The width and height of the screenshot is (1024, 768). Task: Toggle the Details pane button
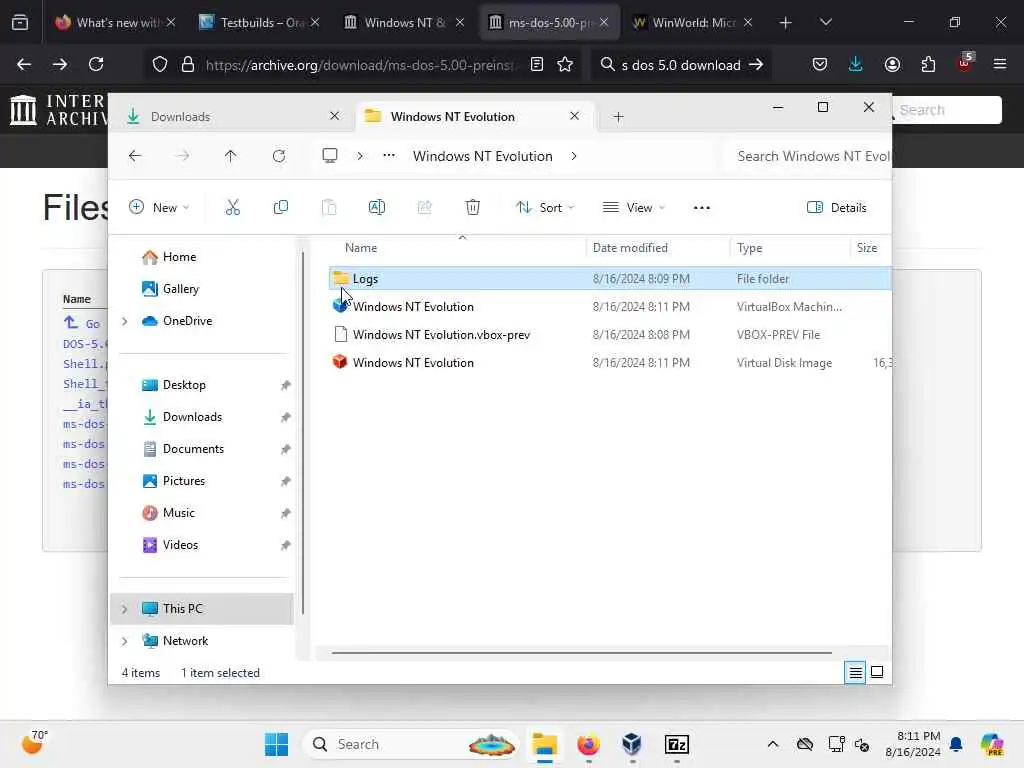click(x=837, y=208)
